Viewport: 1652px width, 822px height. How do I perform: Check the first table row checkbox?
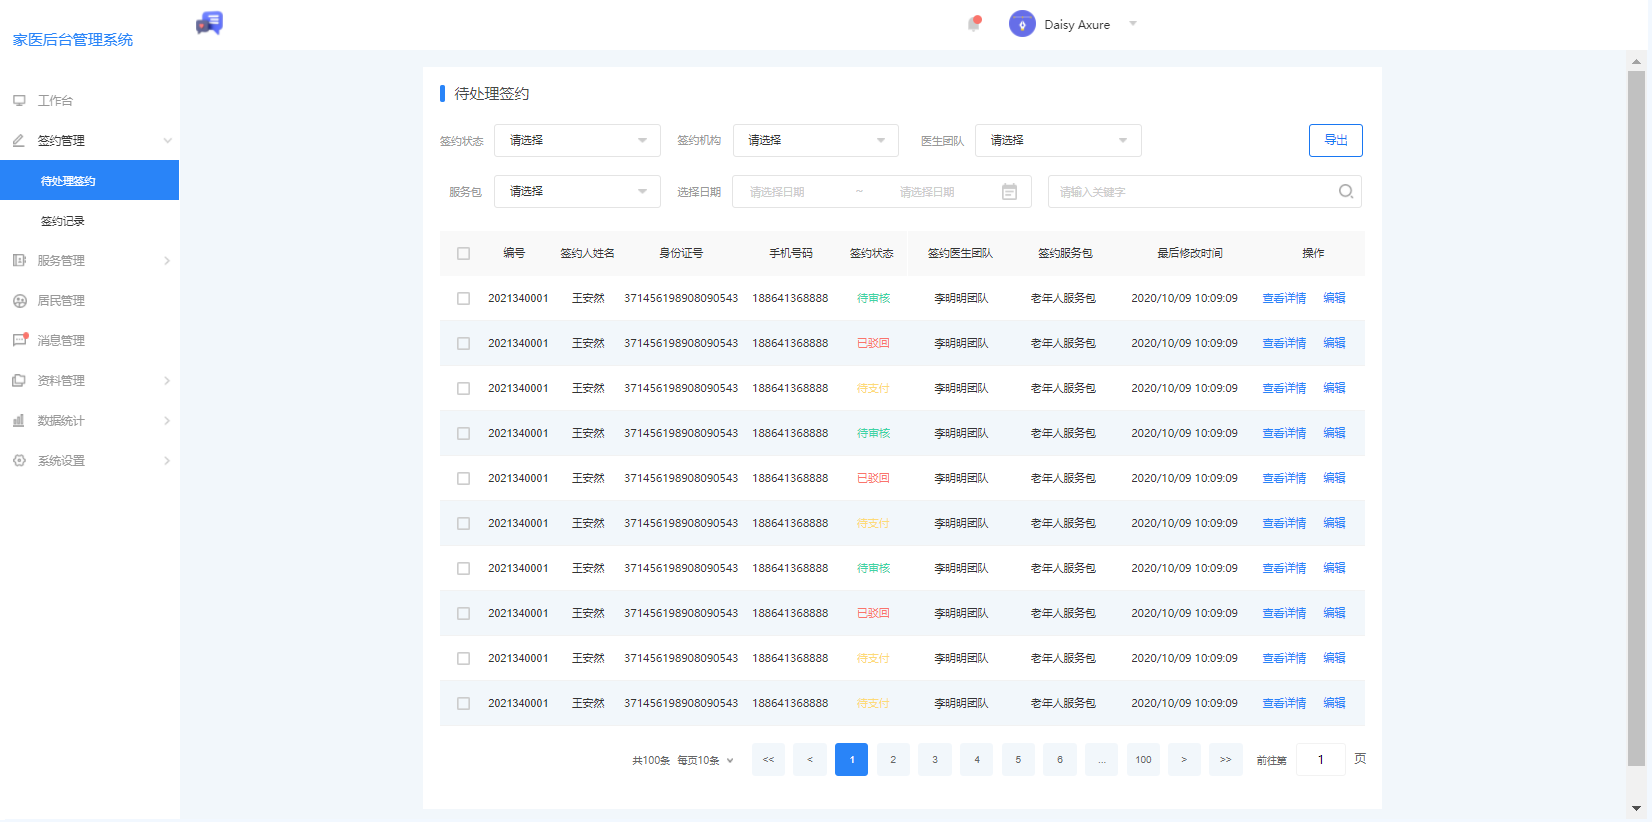pos(463,298)
